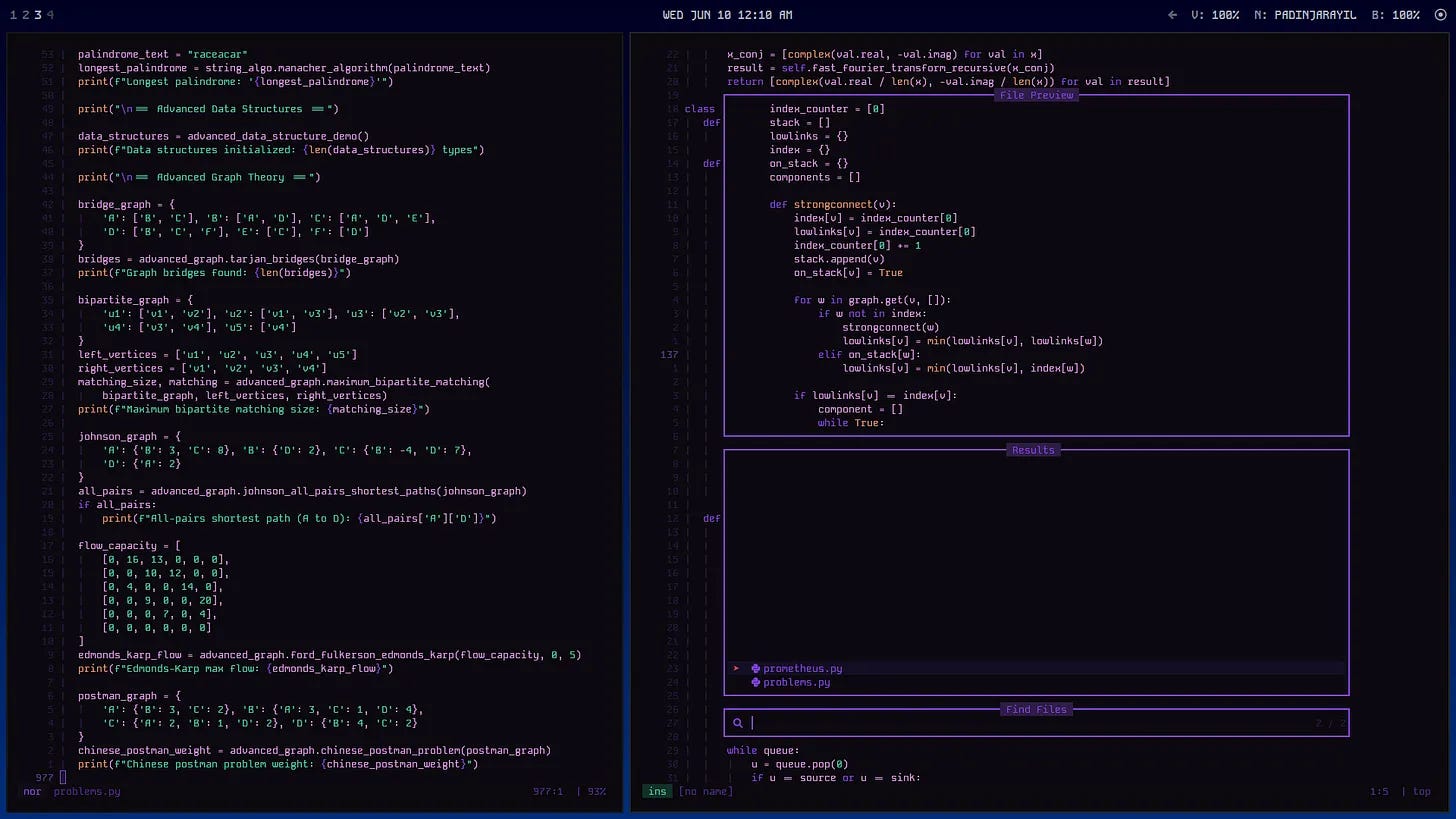
Task: Click the circular power icon in top bar
Action: click(1440, 15)
